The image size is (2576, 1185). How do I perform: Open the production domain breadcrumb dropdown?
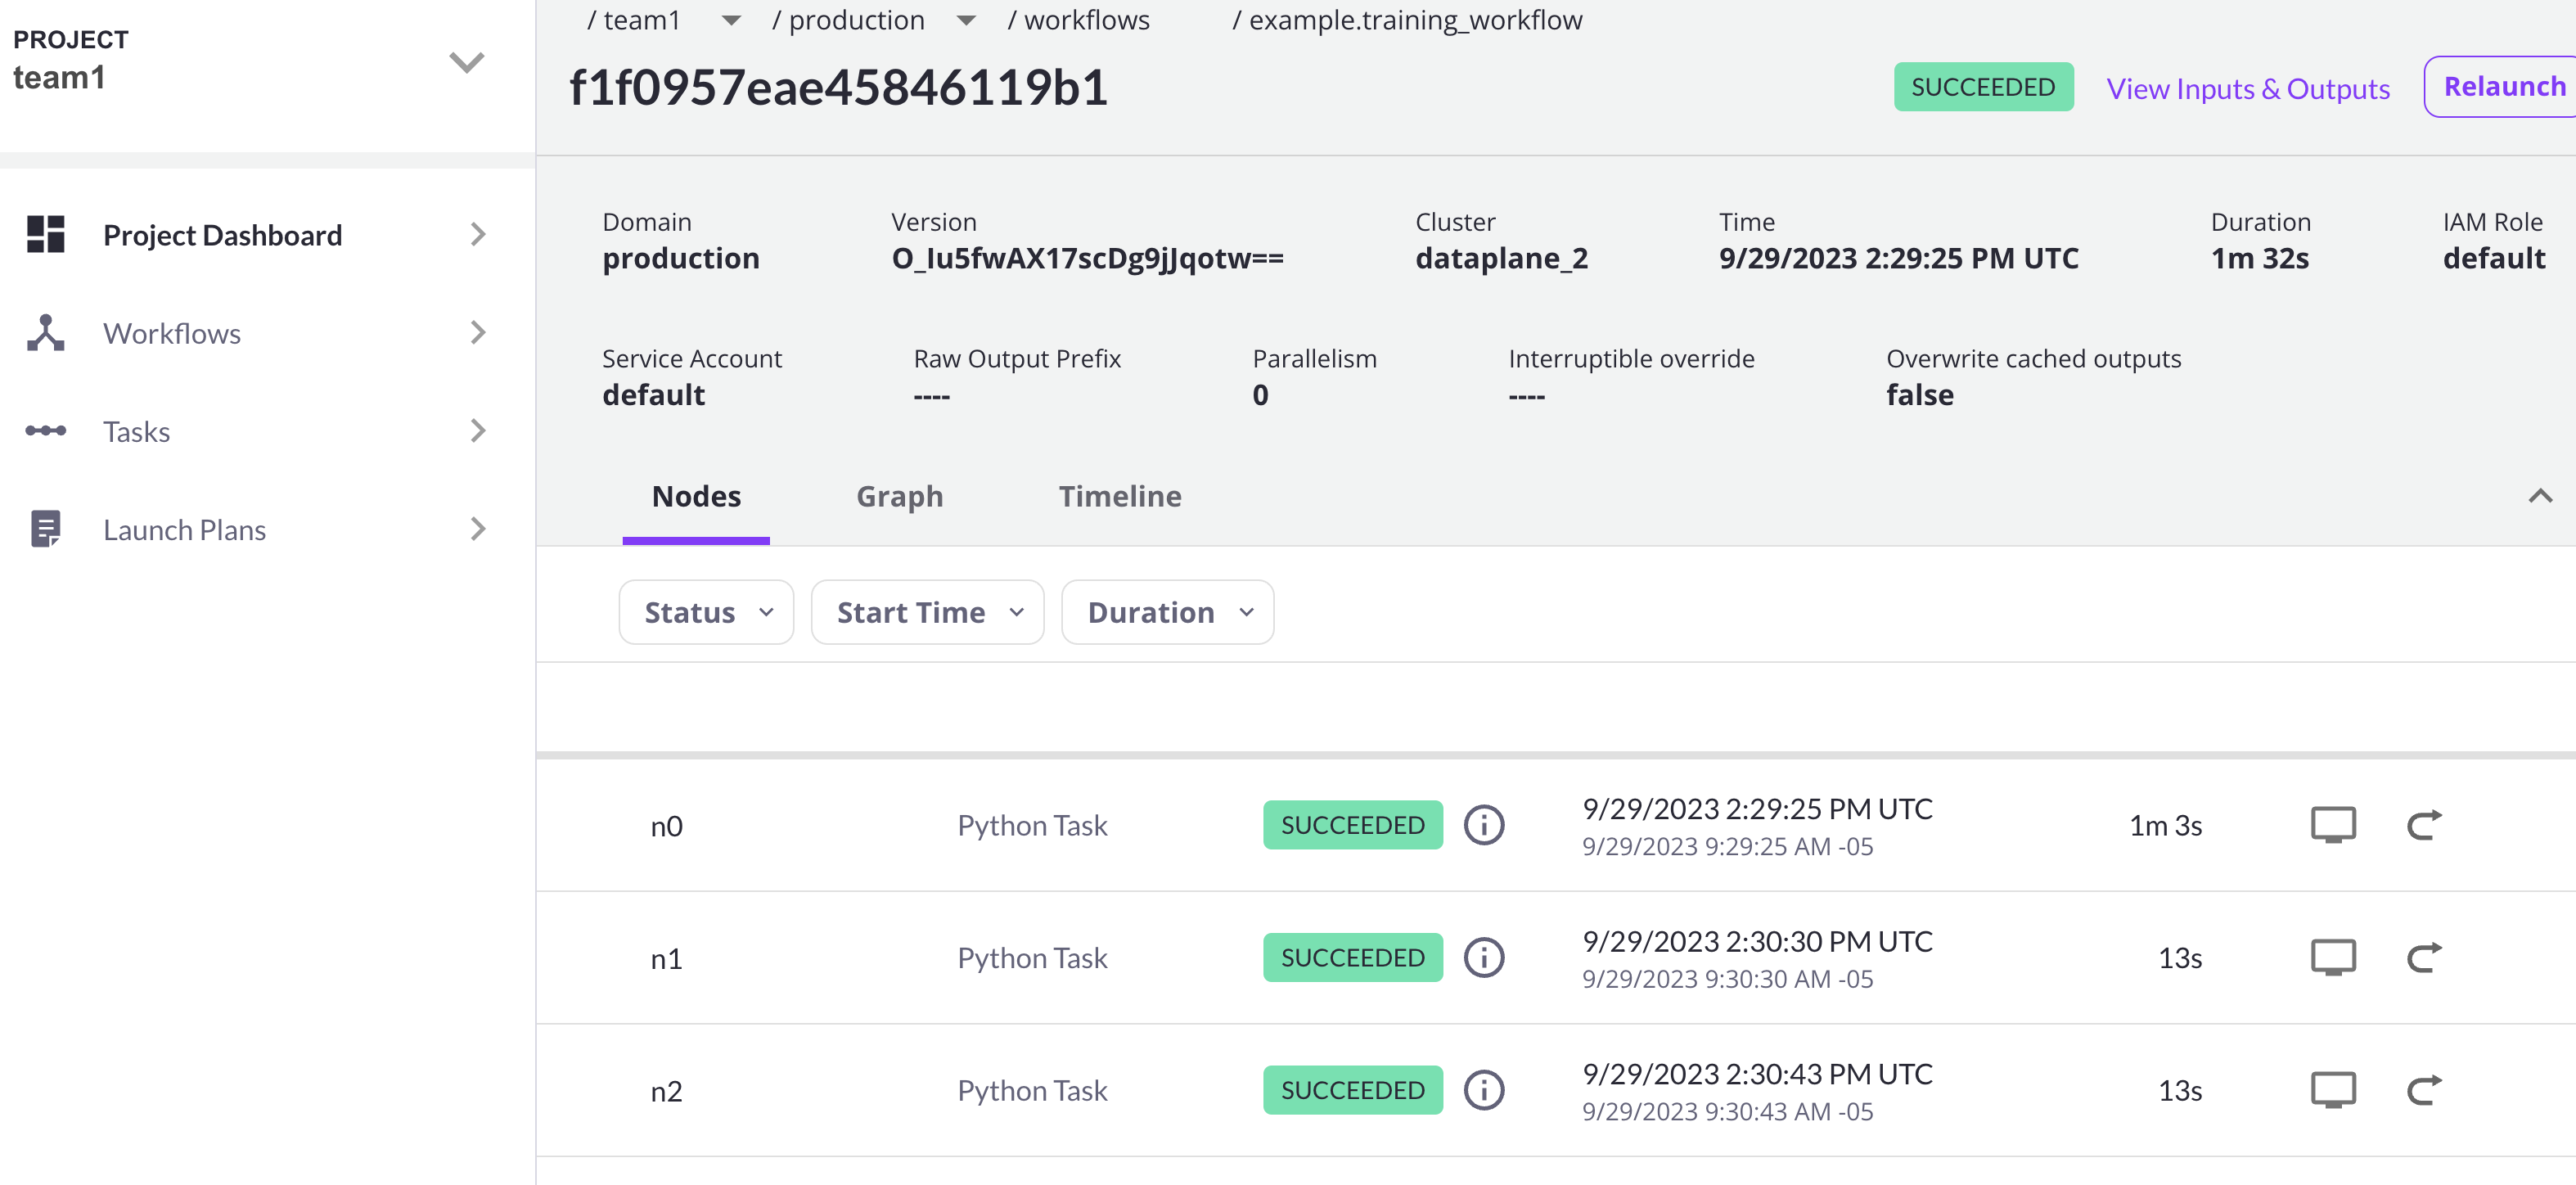coord(965,20)
